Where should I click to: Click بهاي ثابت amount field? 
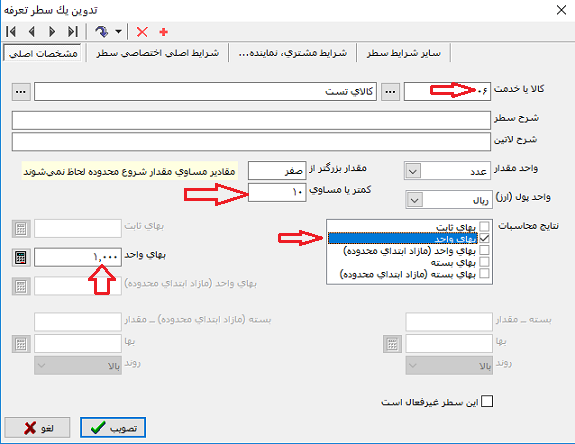tap(78, 228)
